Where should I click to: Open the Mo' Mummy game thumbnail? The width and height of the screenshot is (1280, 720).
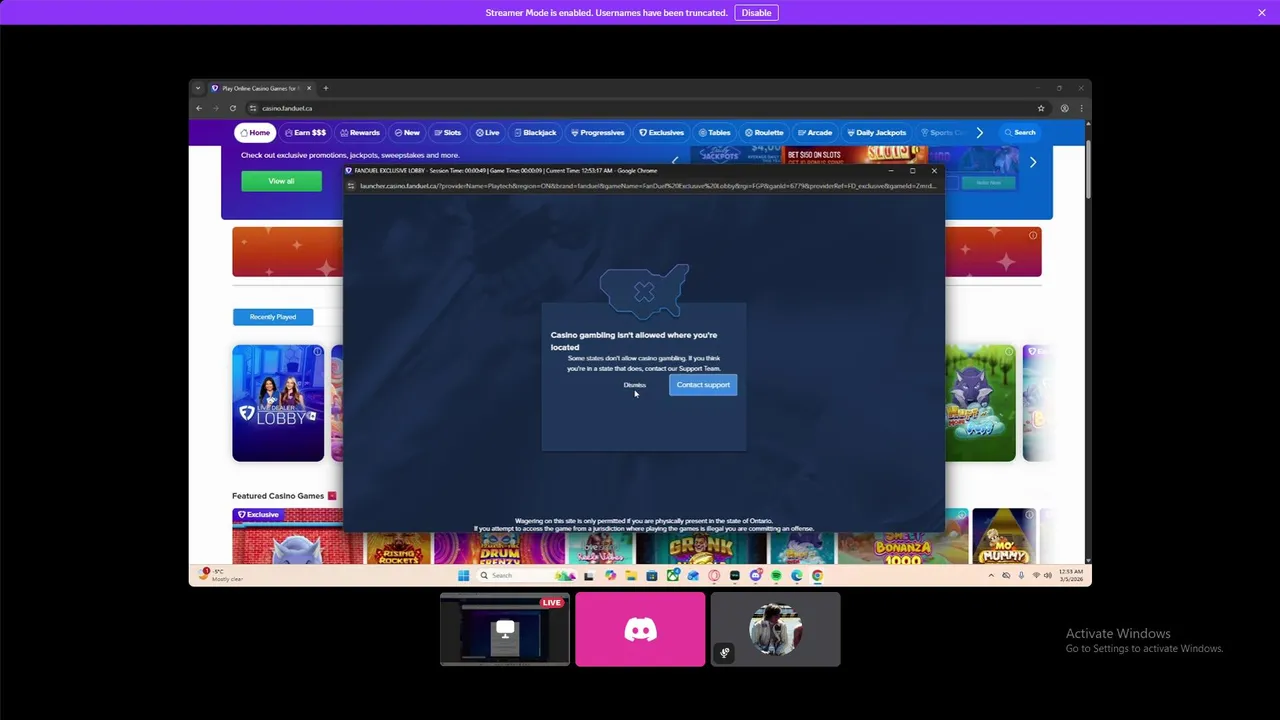pos(1004,538)
